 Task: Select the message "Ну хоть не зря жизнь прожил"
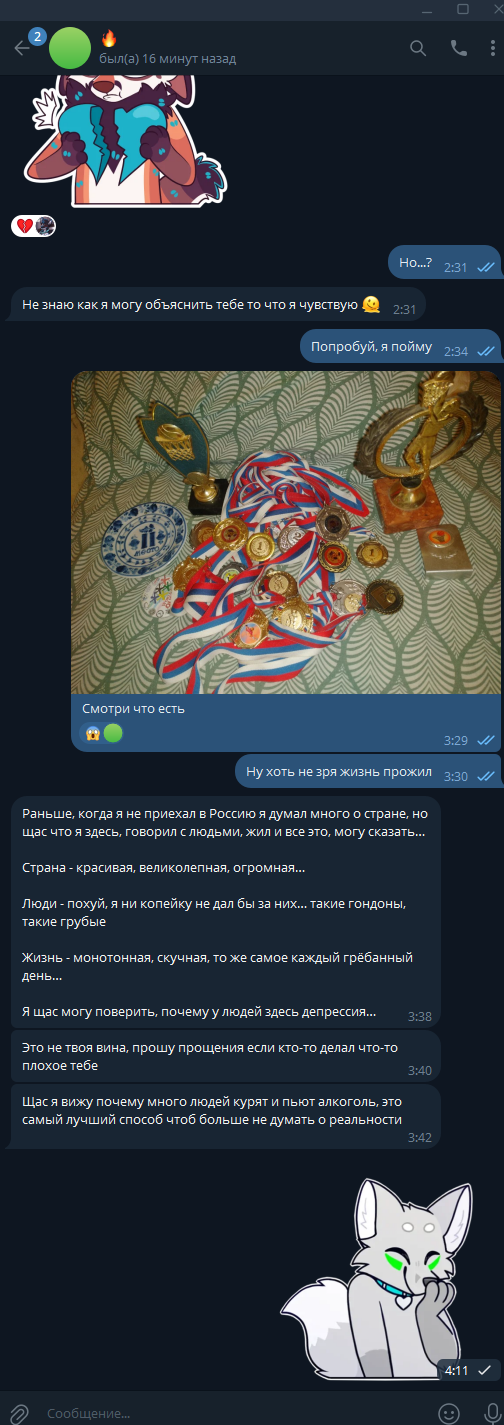coord(368,772)
